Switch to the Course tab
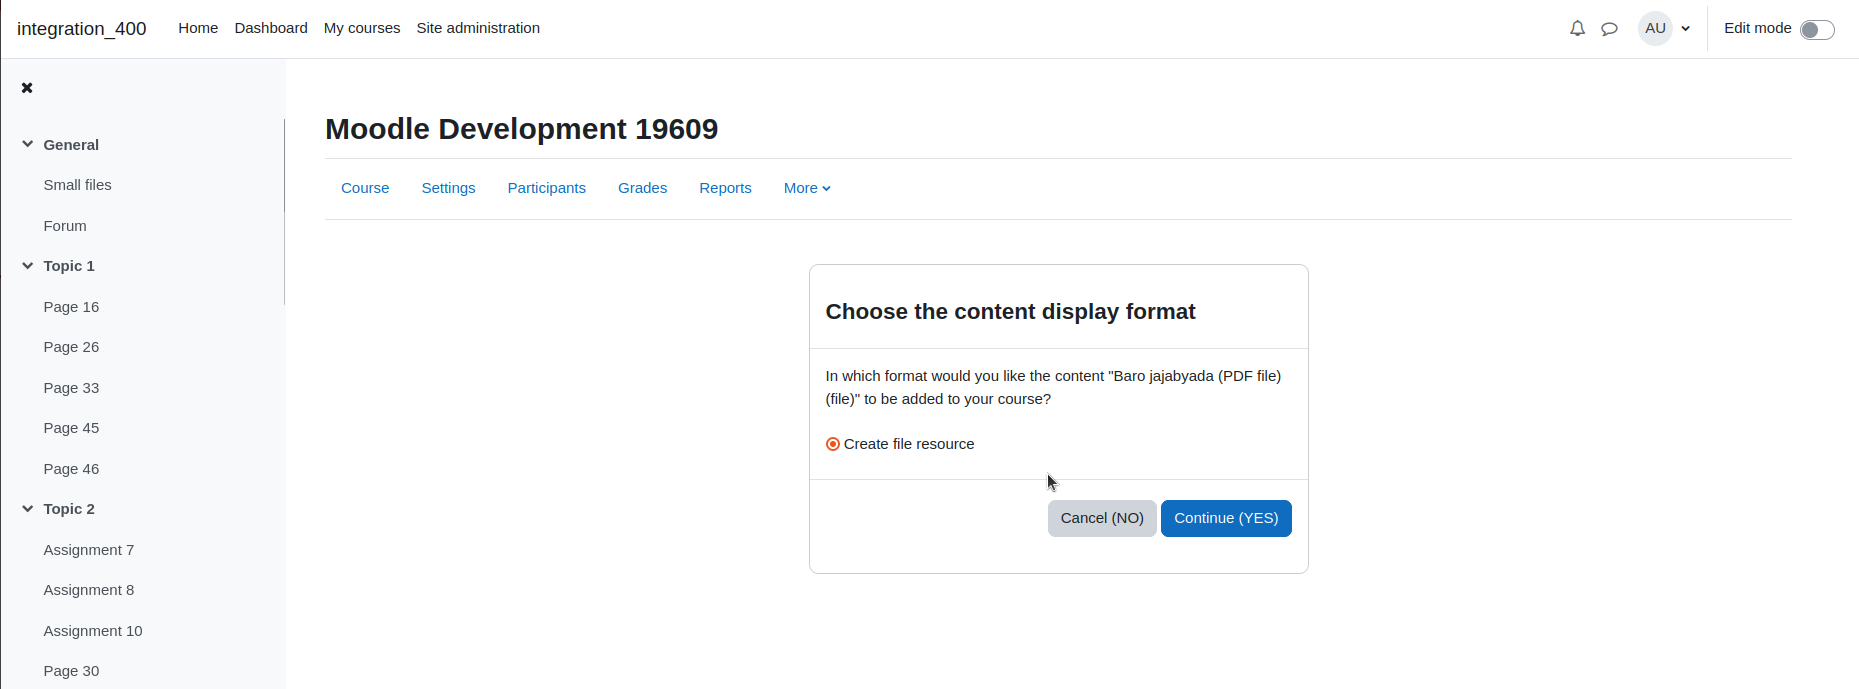 365,188
